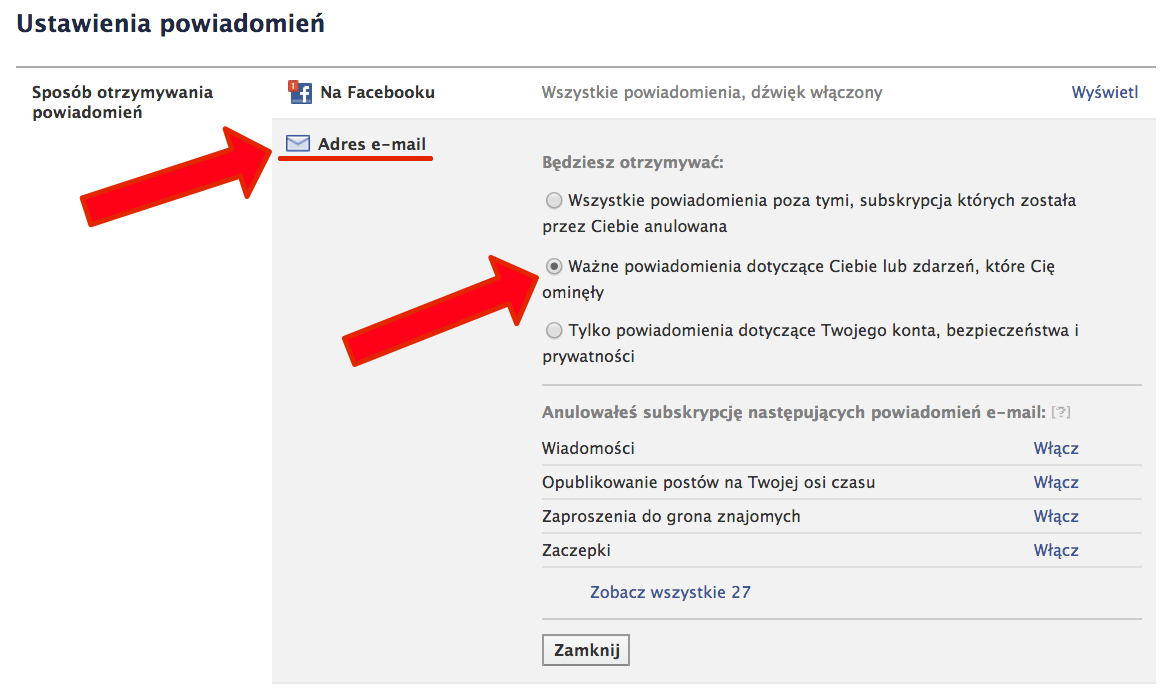Click Włącz for Zaproszenia do grona znajomych
Image resolution: width=1176 pixels, height=690 pixels.
pyautogui.click(x=1056, y=516)
